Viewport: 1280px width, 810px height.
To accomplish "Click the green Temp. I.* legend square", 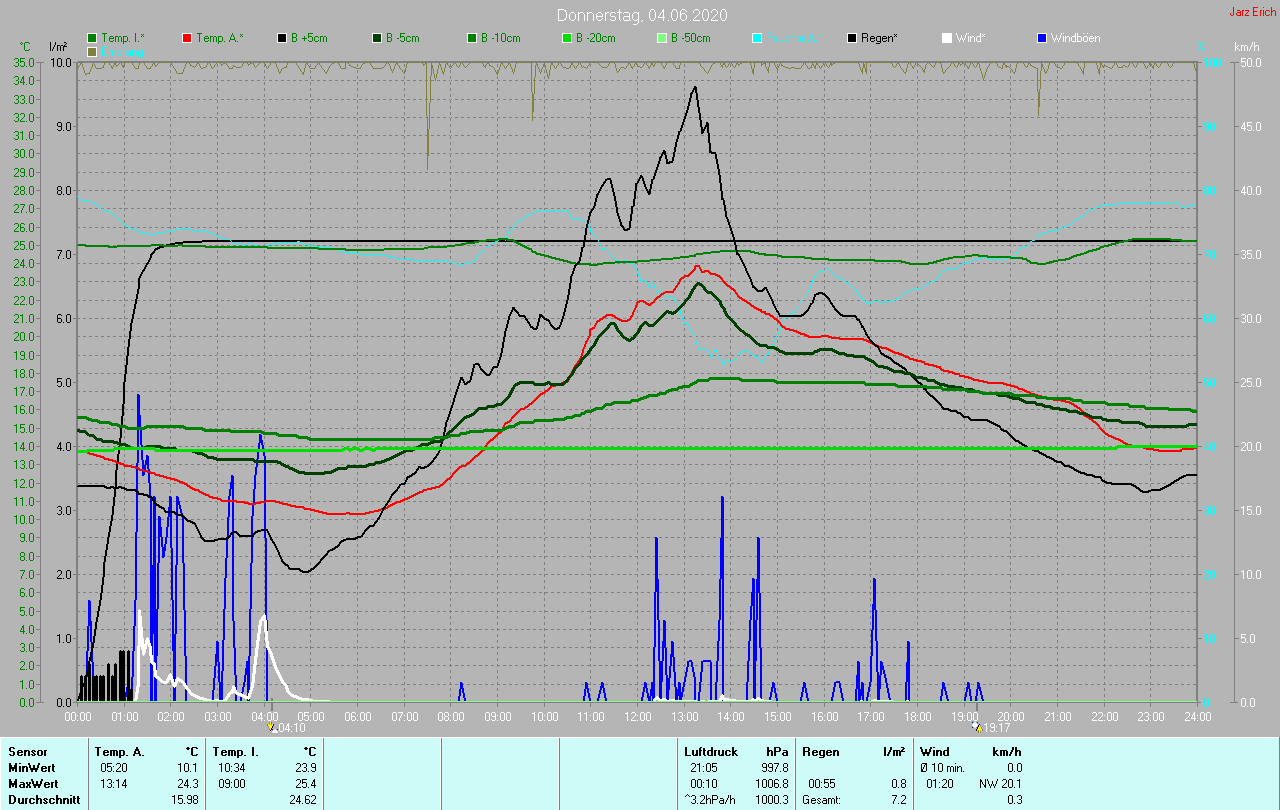I will [x=93, y=38].
